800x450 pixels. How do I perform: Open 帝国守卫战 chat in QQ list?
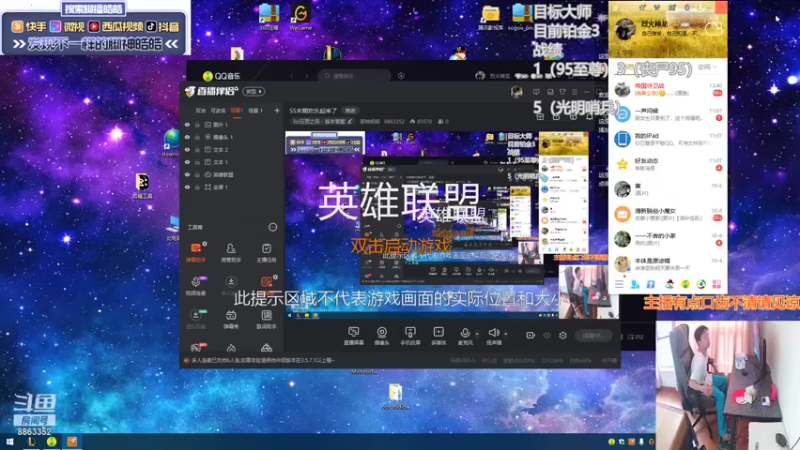coord(667,89)
